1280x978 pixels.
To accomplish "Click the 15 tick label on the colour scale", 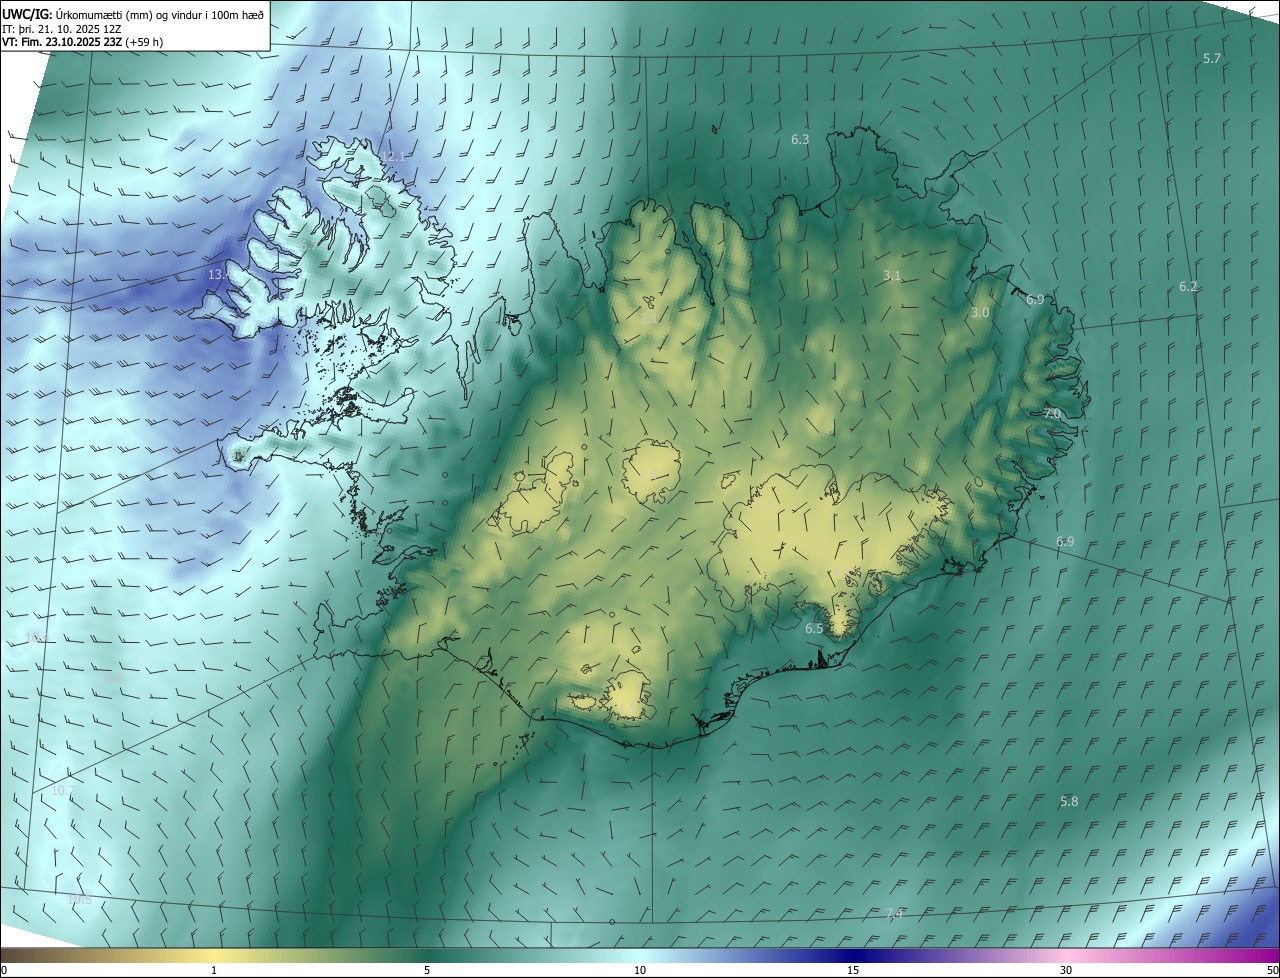I will [x=853, y=970].
